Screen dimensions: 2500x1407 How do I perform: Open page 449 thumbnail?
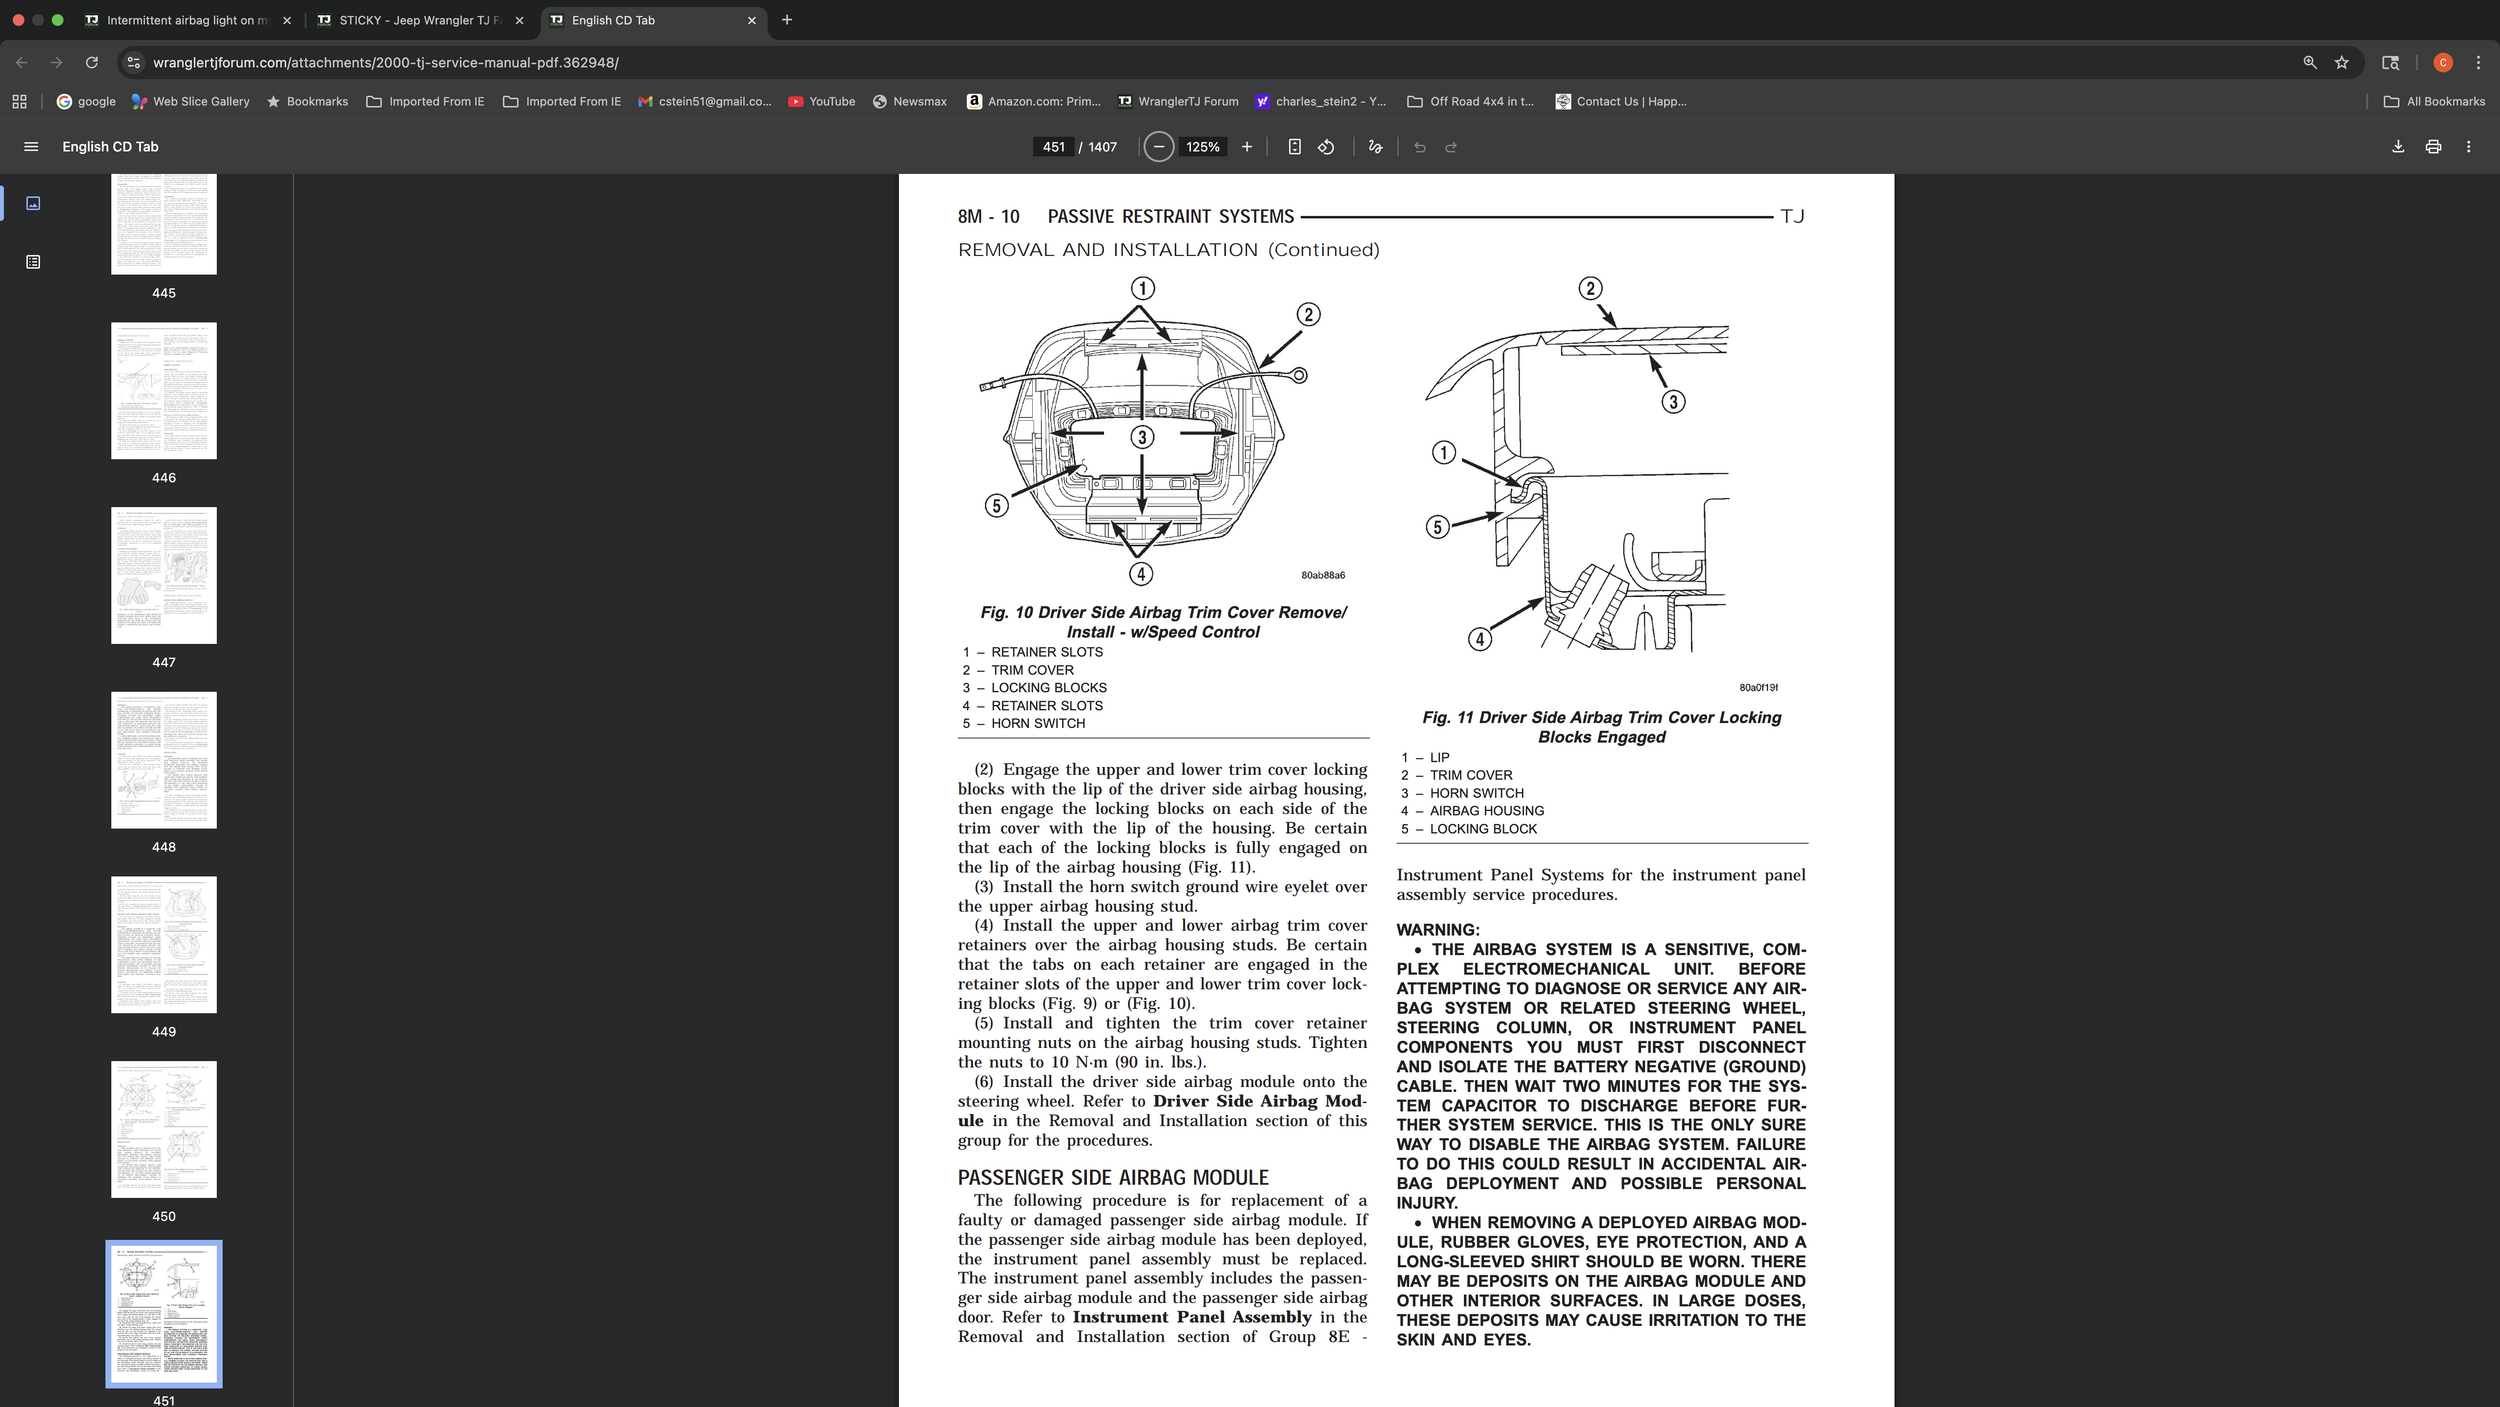point(164,945)
